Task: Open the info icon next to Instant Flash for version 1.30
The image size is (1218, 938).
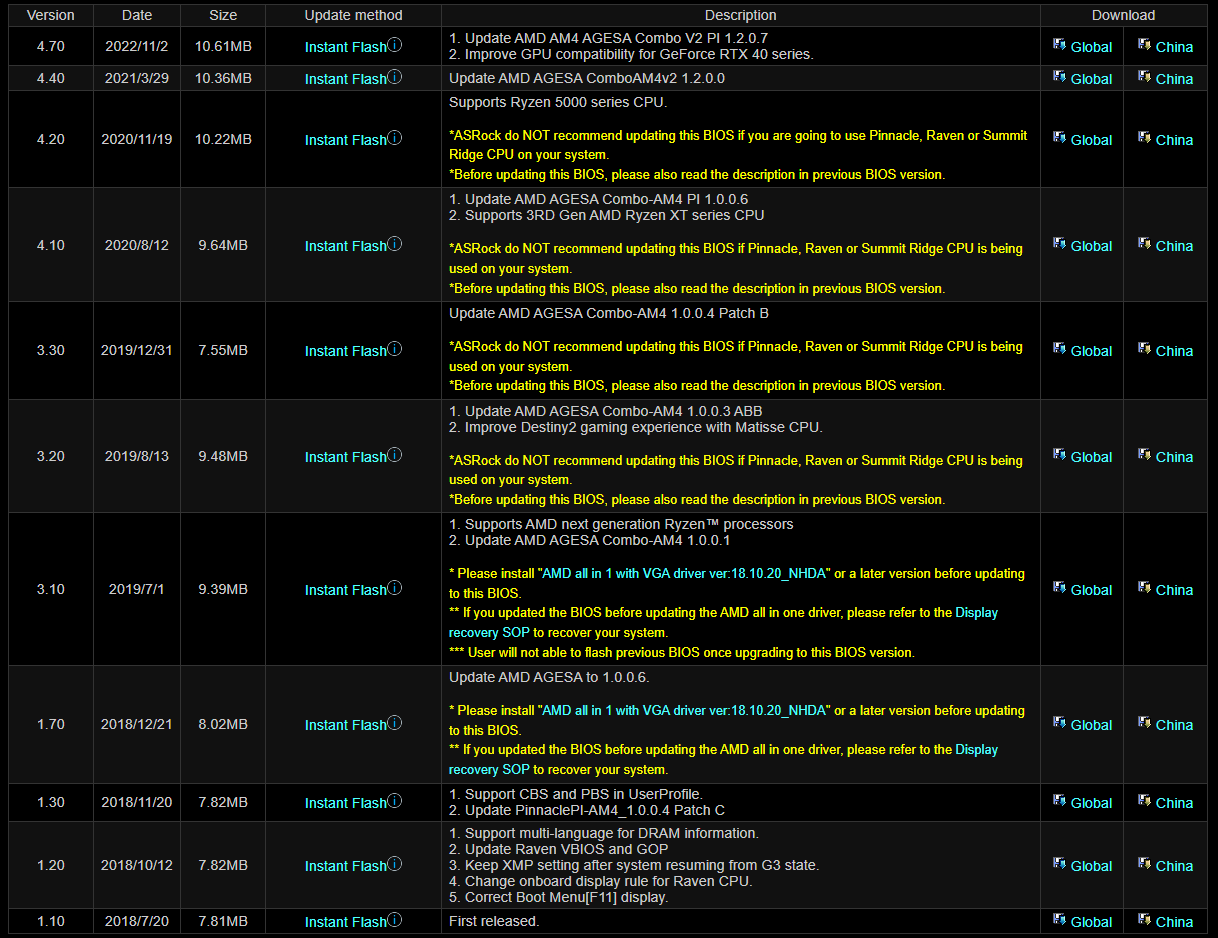Action: click(x=394, y=801)
